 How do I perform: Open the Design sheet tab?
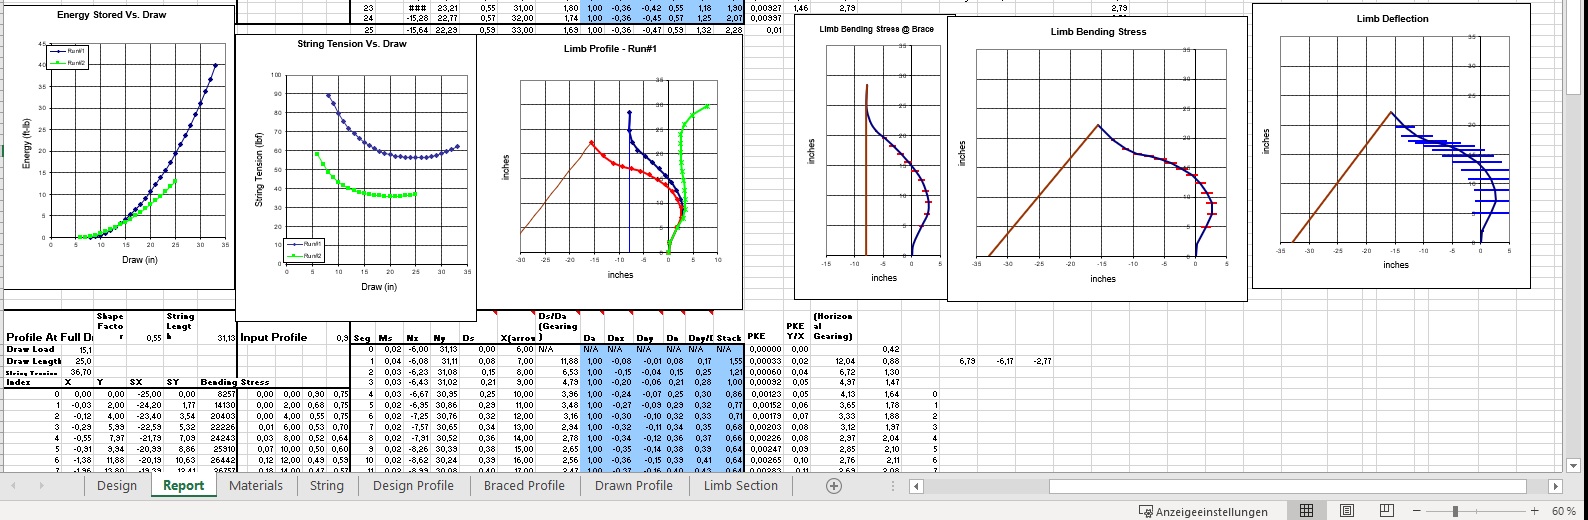click(x=117, y=486)
